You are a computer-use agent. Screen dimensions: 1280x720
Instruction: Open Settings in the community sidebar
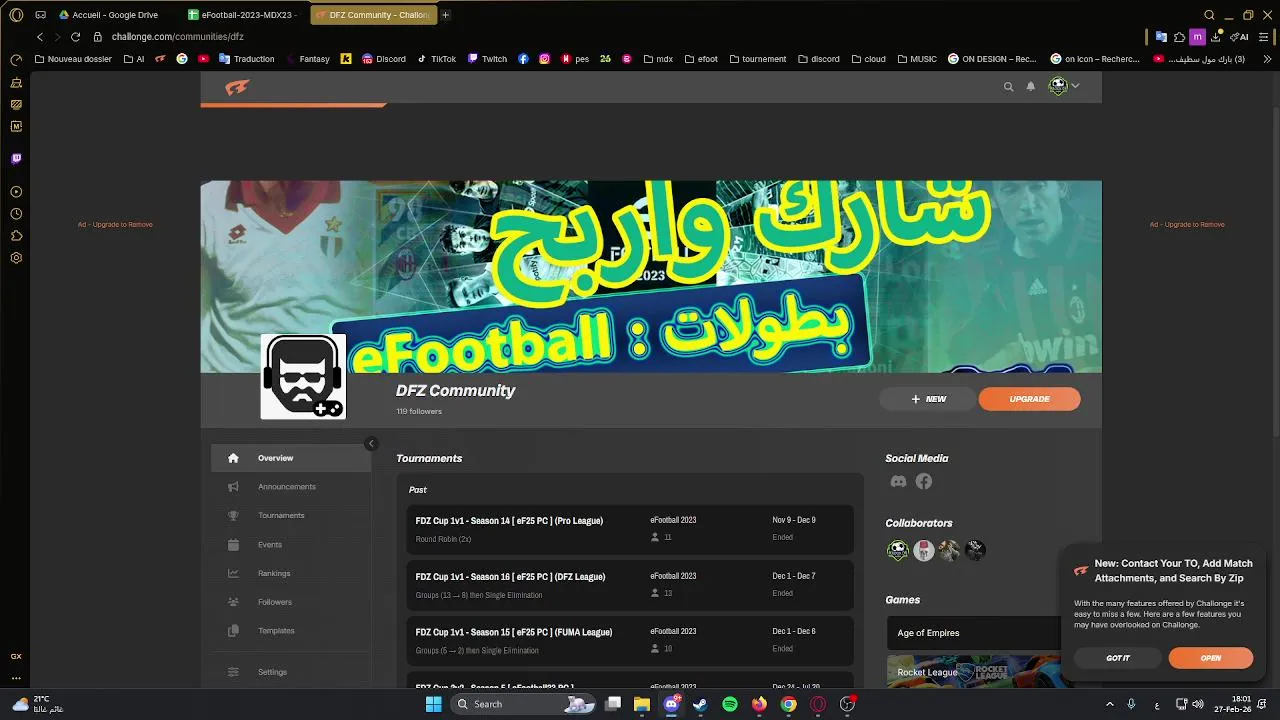coord(291,672)
